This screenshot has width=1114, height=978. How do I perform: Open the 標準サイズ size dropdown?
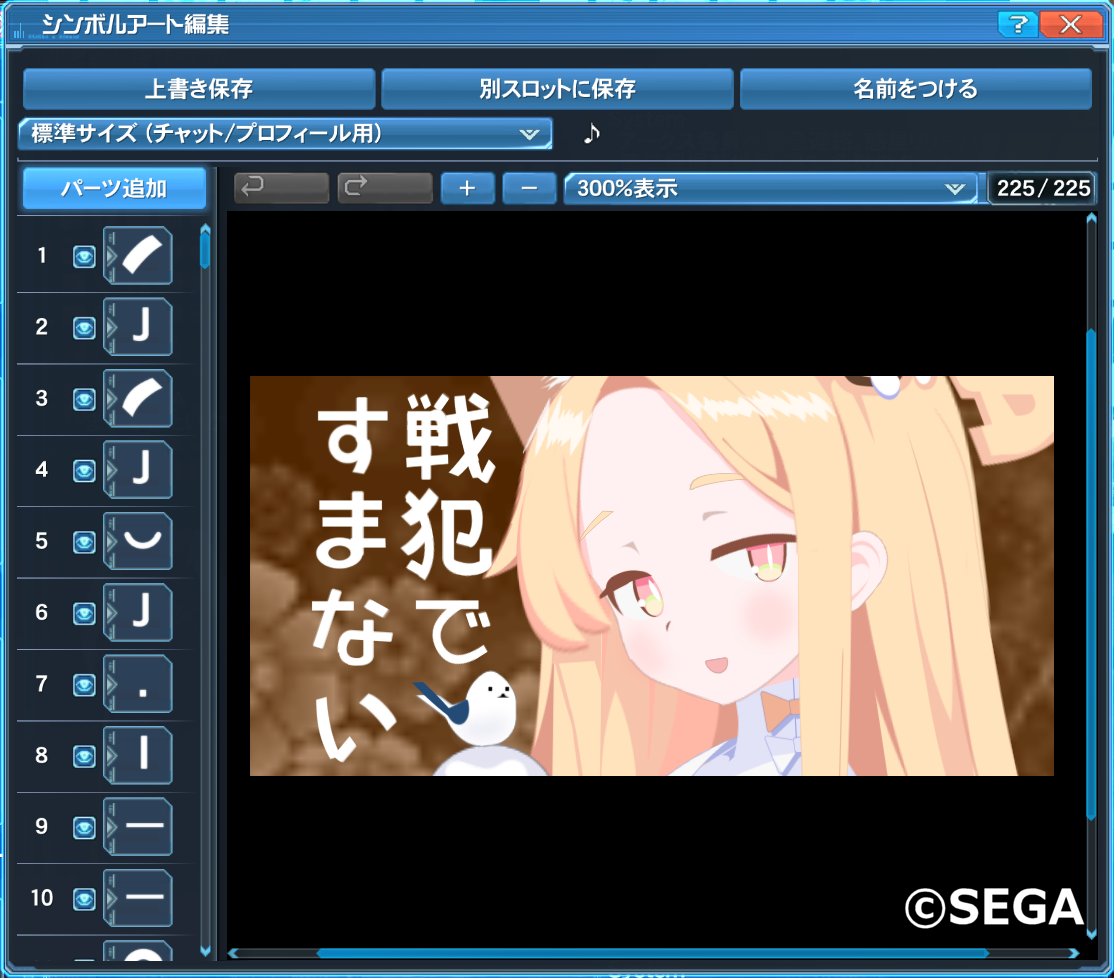(286, 133)
